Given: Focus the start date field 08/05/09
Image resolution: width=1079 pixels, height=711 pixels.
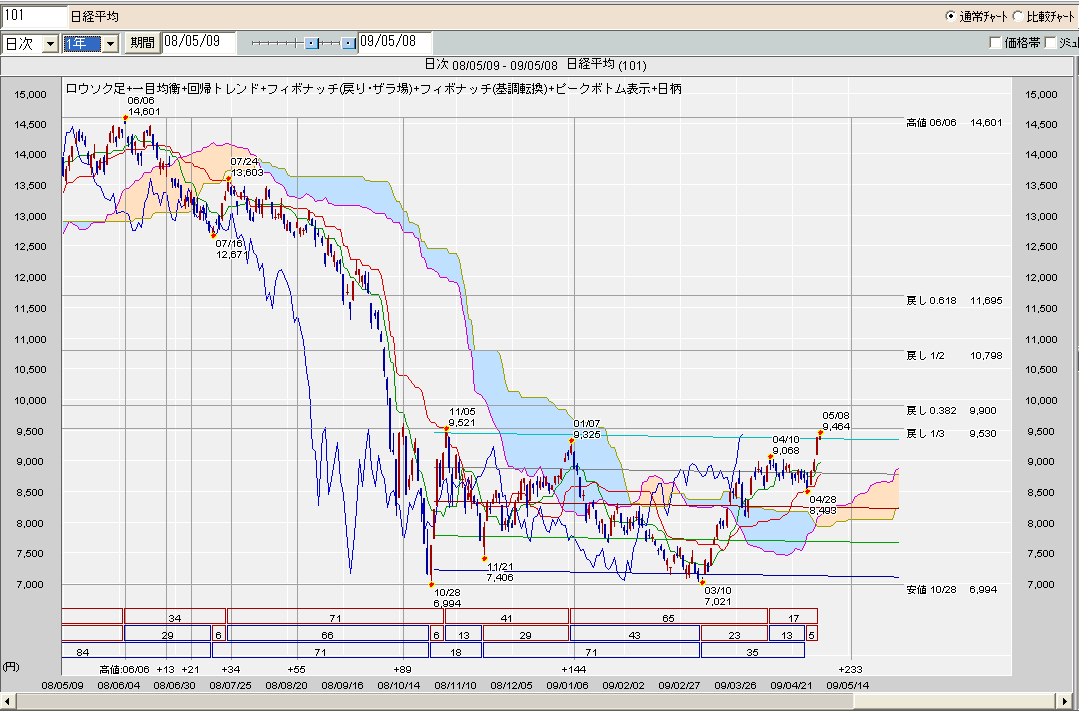Looking at the screenshot, I should point(199,42).
